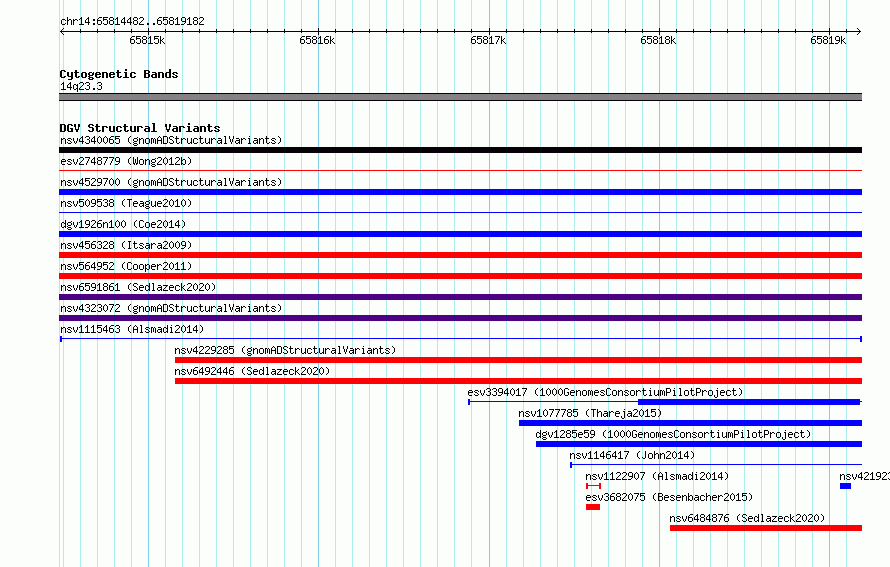Select the purple nsv4323072 variant bar
Image resolution: width=890 pixels, height=567 pixels.
click(460, 318)
